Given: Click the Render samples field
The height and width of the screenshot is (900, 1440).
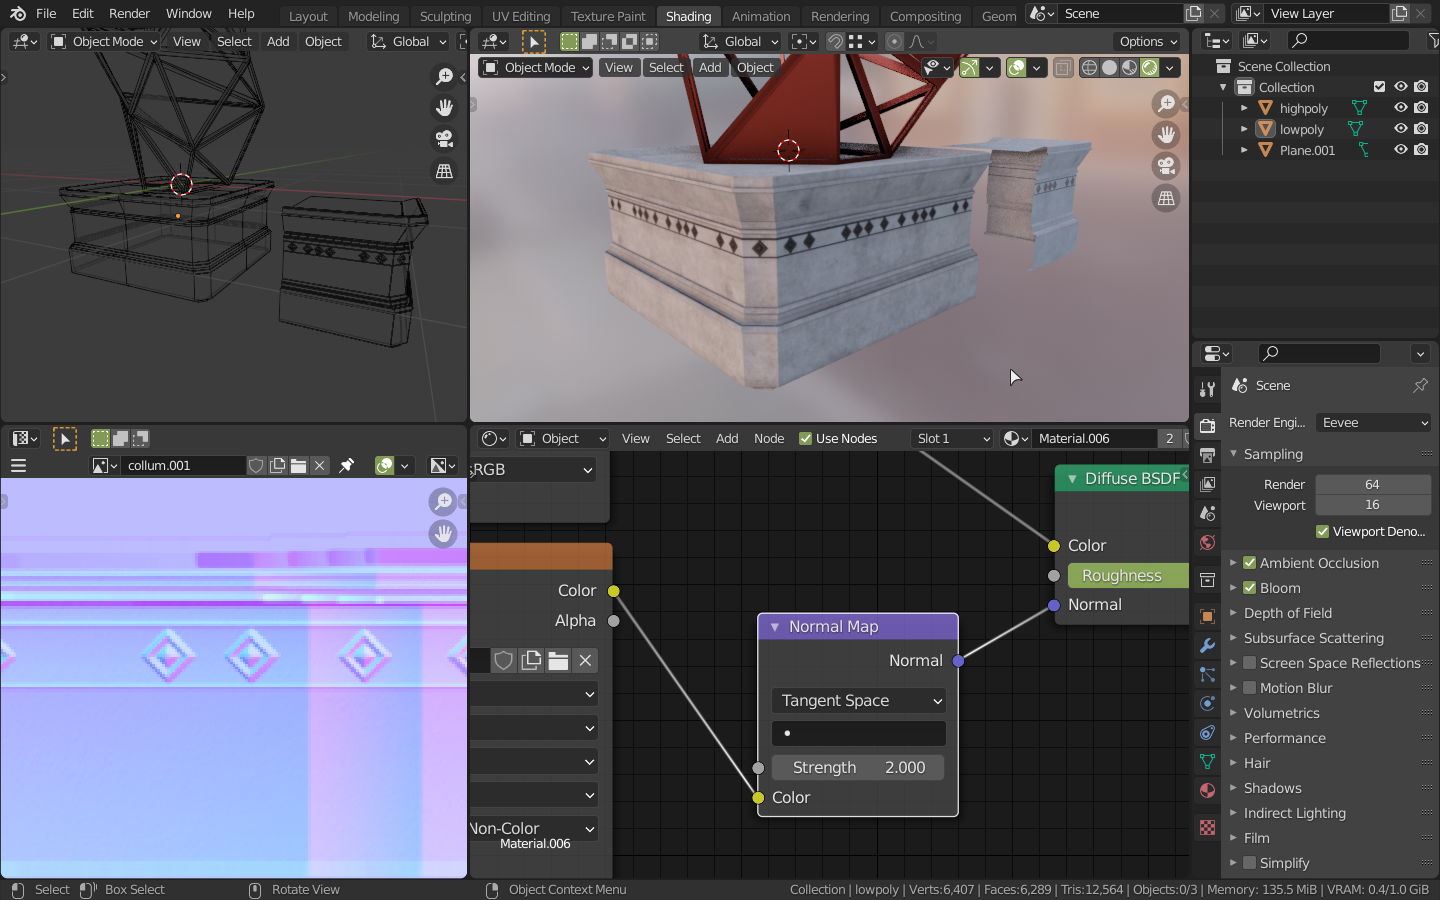Looking at the screenshot, I should tap(1372, 484).
